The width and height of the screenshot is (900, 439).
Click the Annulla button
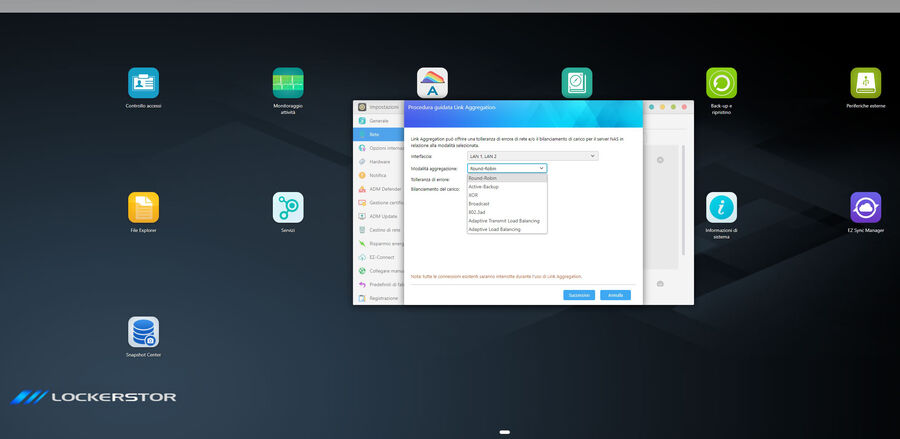tap(615, 295)
